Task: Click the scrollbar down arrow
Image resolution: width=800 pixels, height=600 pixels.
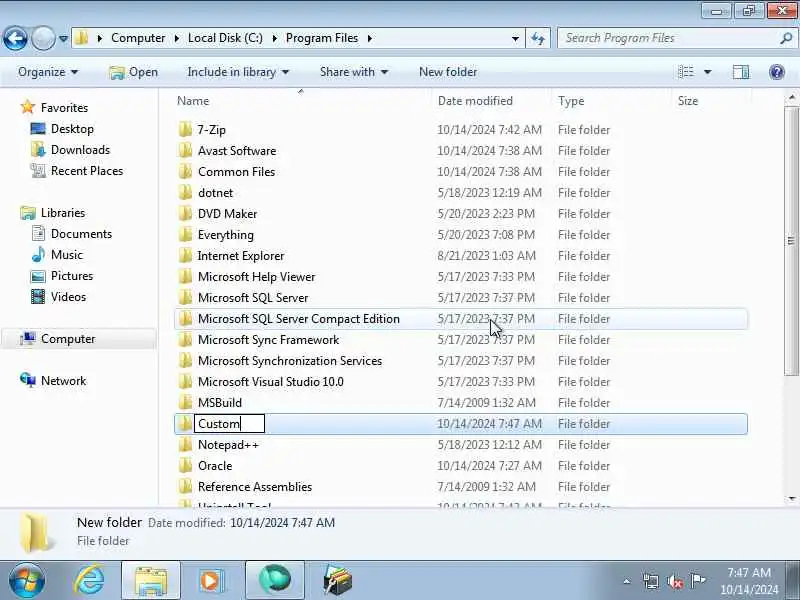Action: click(x=791, y=498)
